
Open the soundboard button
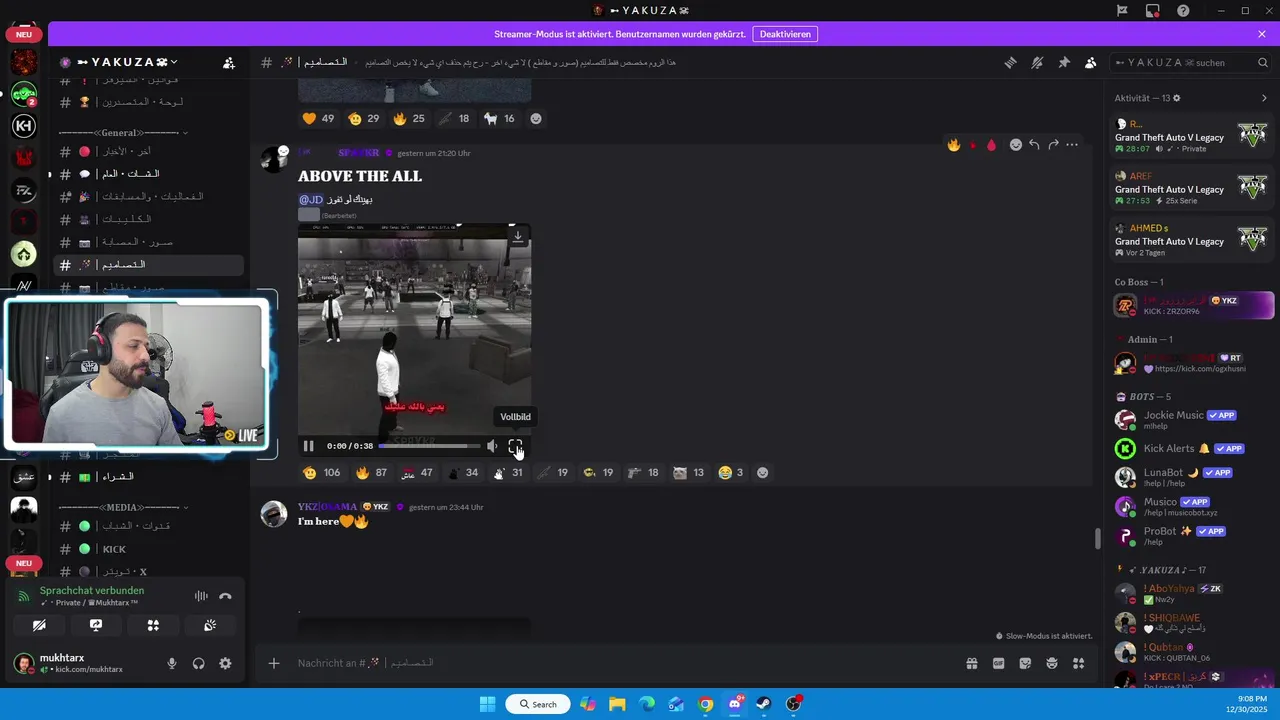point(210,625)
